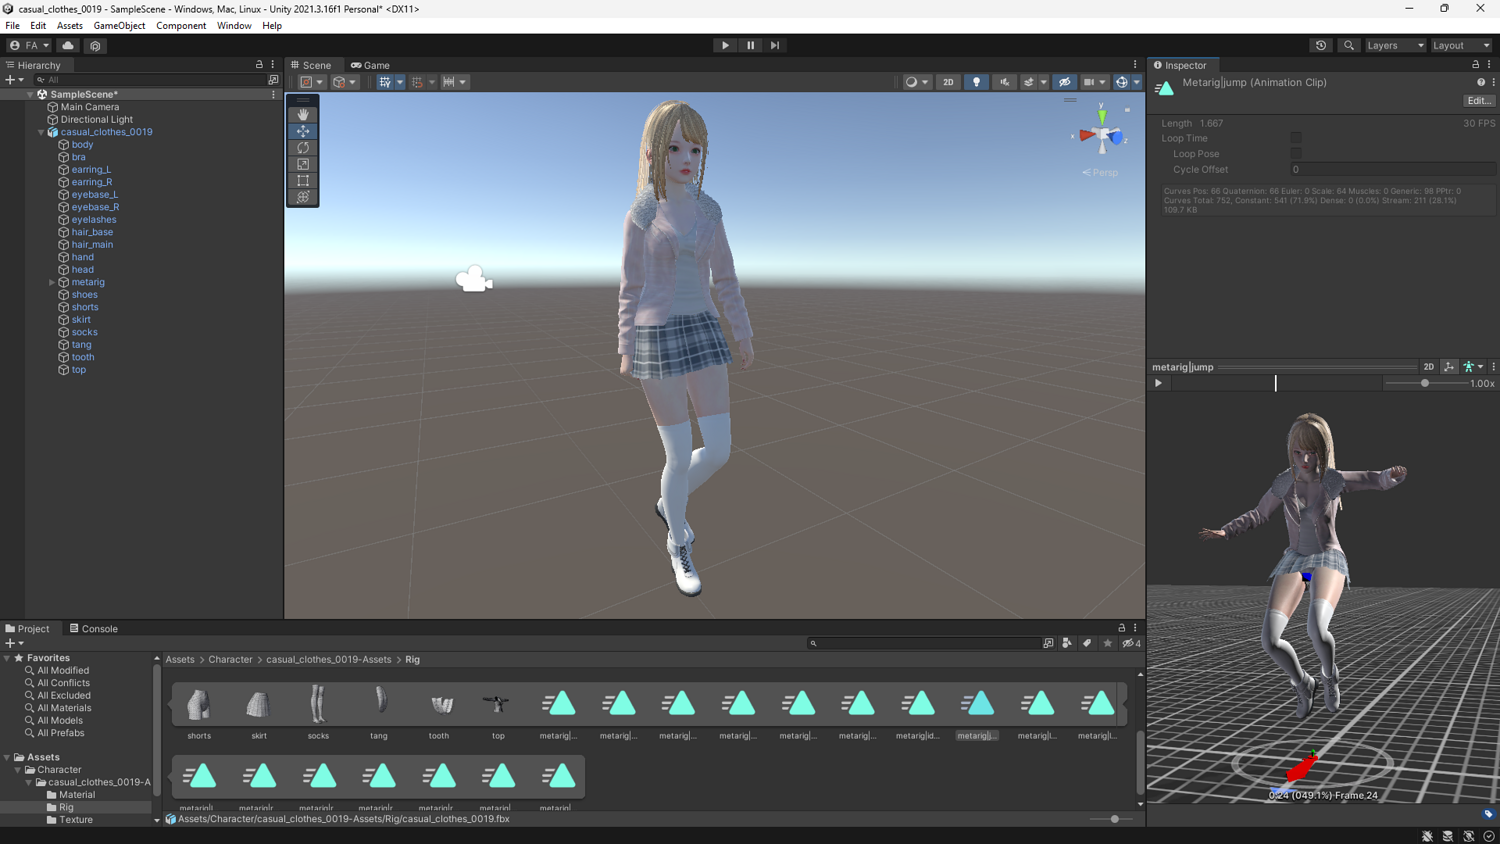Open the cloud services icon
This screenshot has width=1500, height=844.
pyautogui.click(x=68, y=45)
